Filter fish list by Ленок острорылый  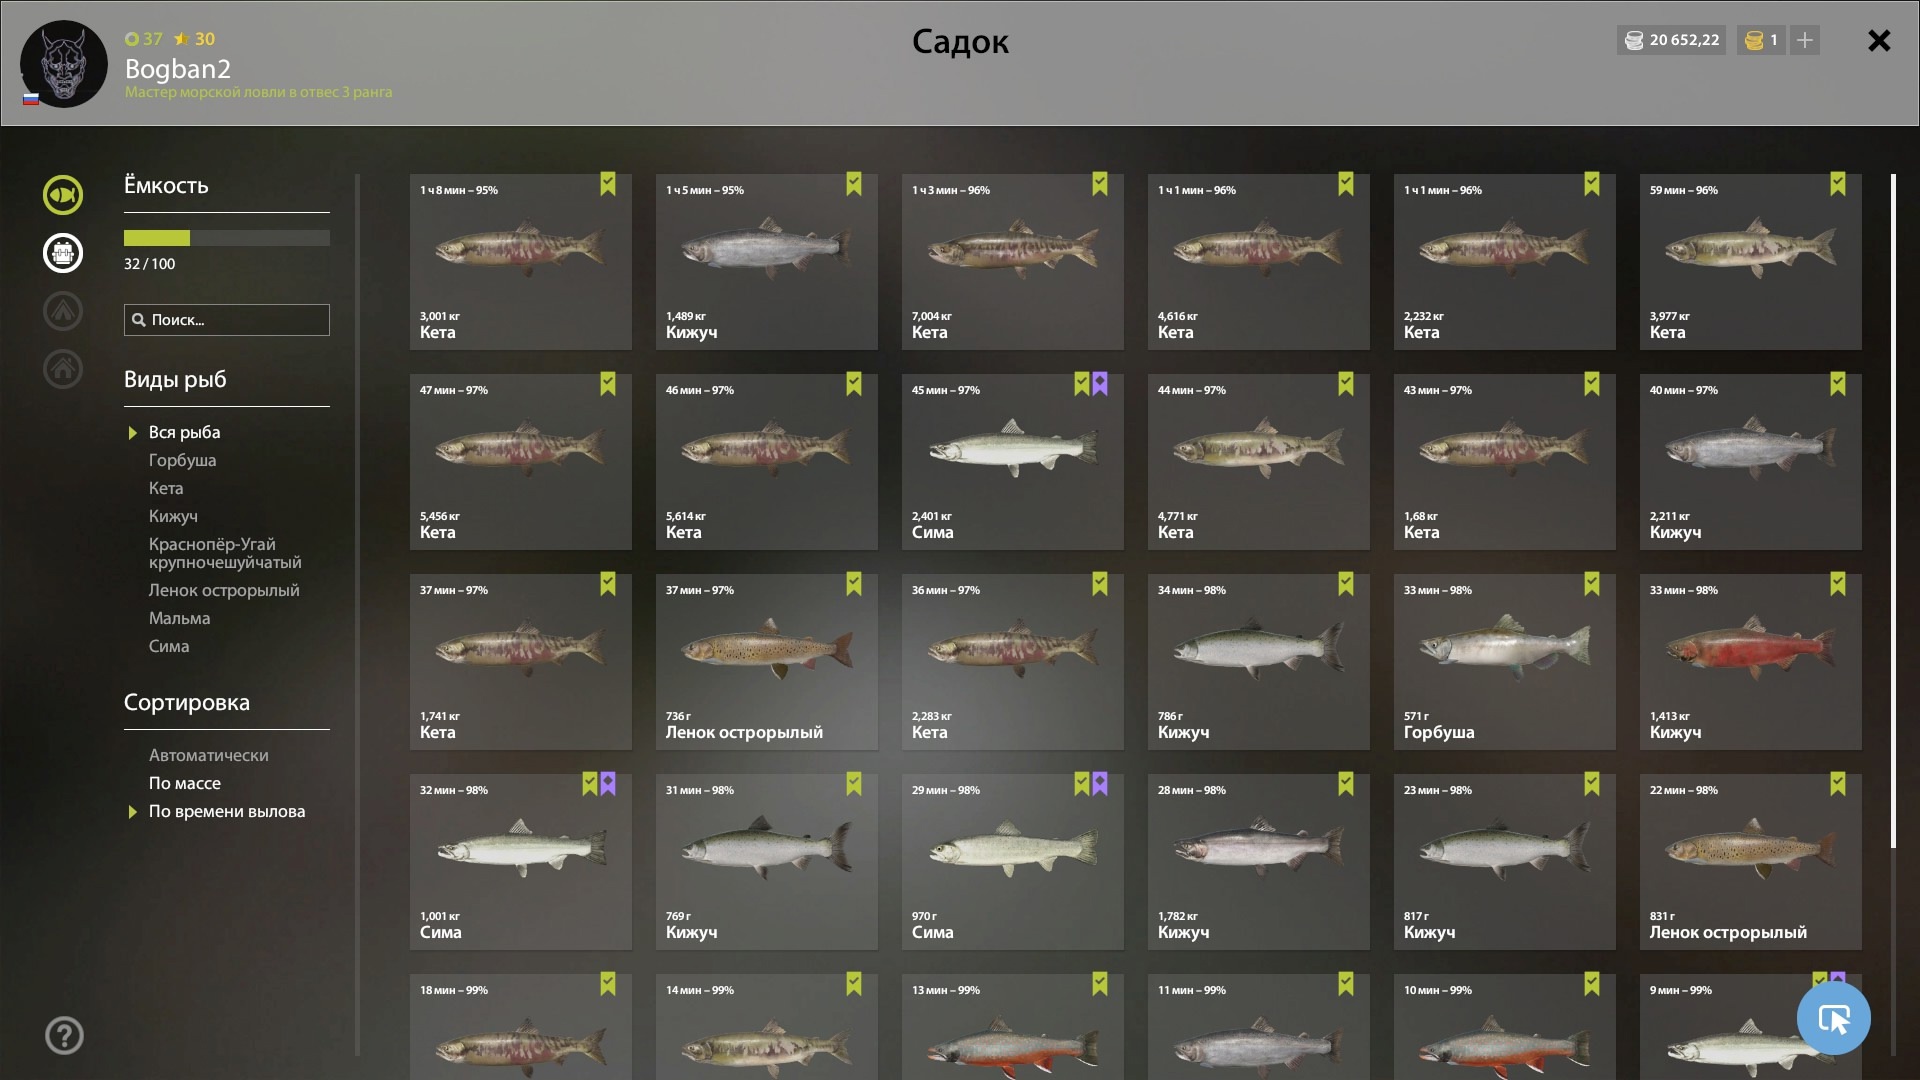224,590
